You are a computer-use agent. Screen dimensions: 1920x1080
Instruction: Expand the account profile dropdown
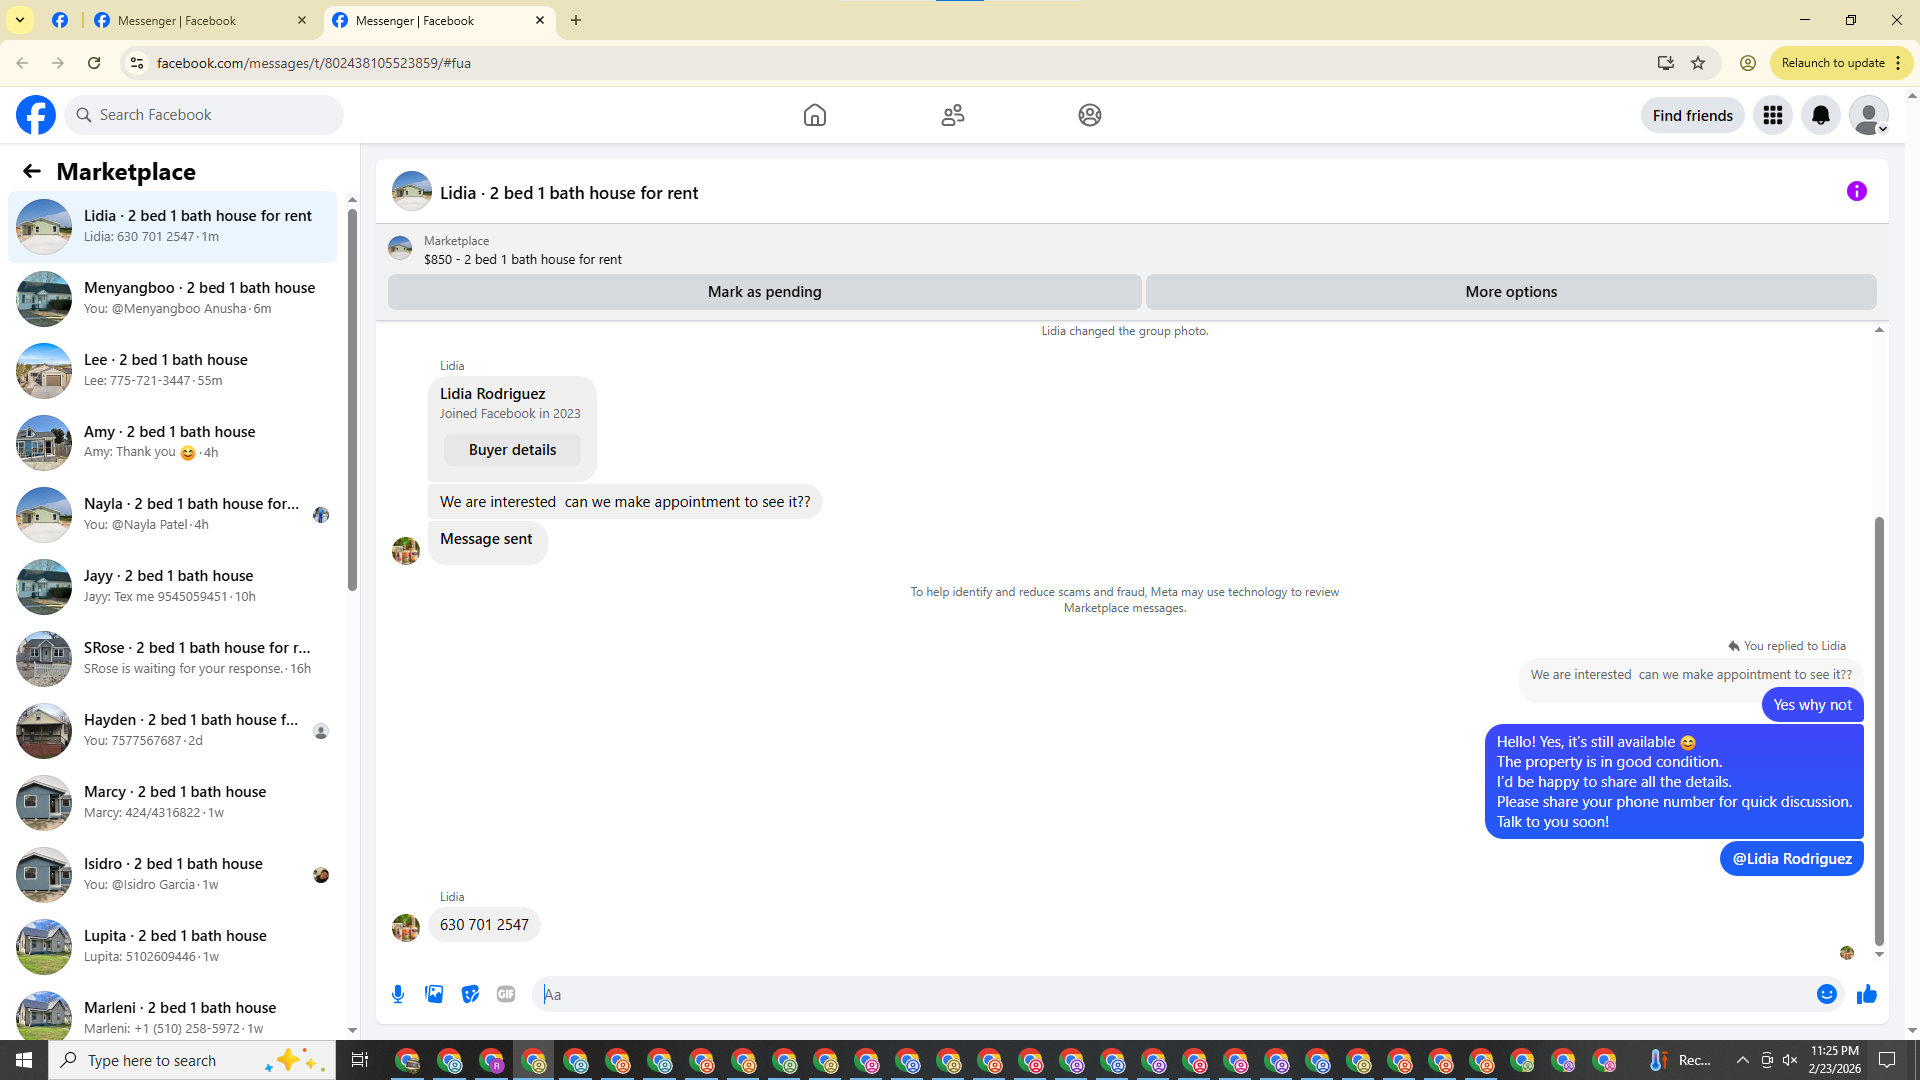(1868, 115)
